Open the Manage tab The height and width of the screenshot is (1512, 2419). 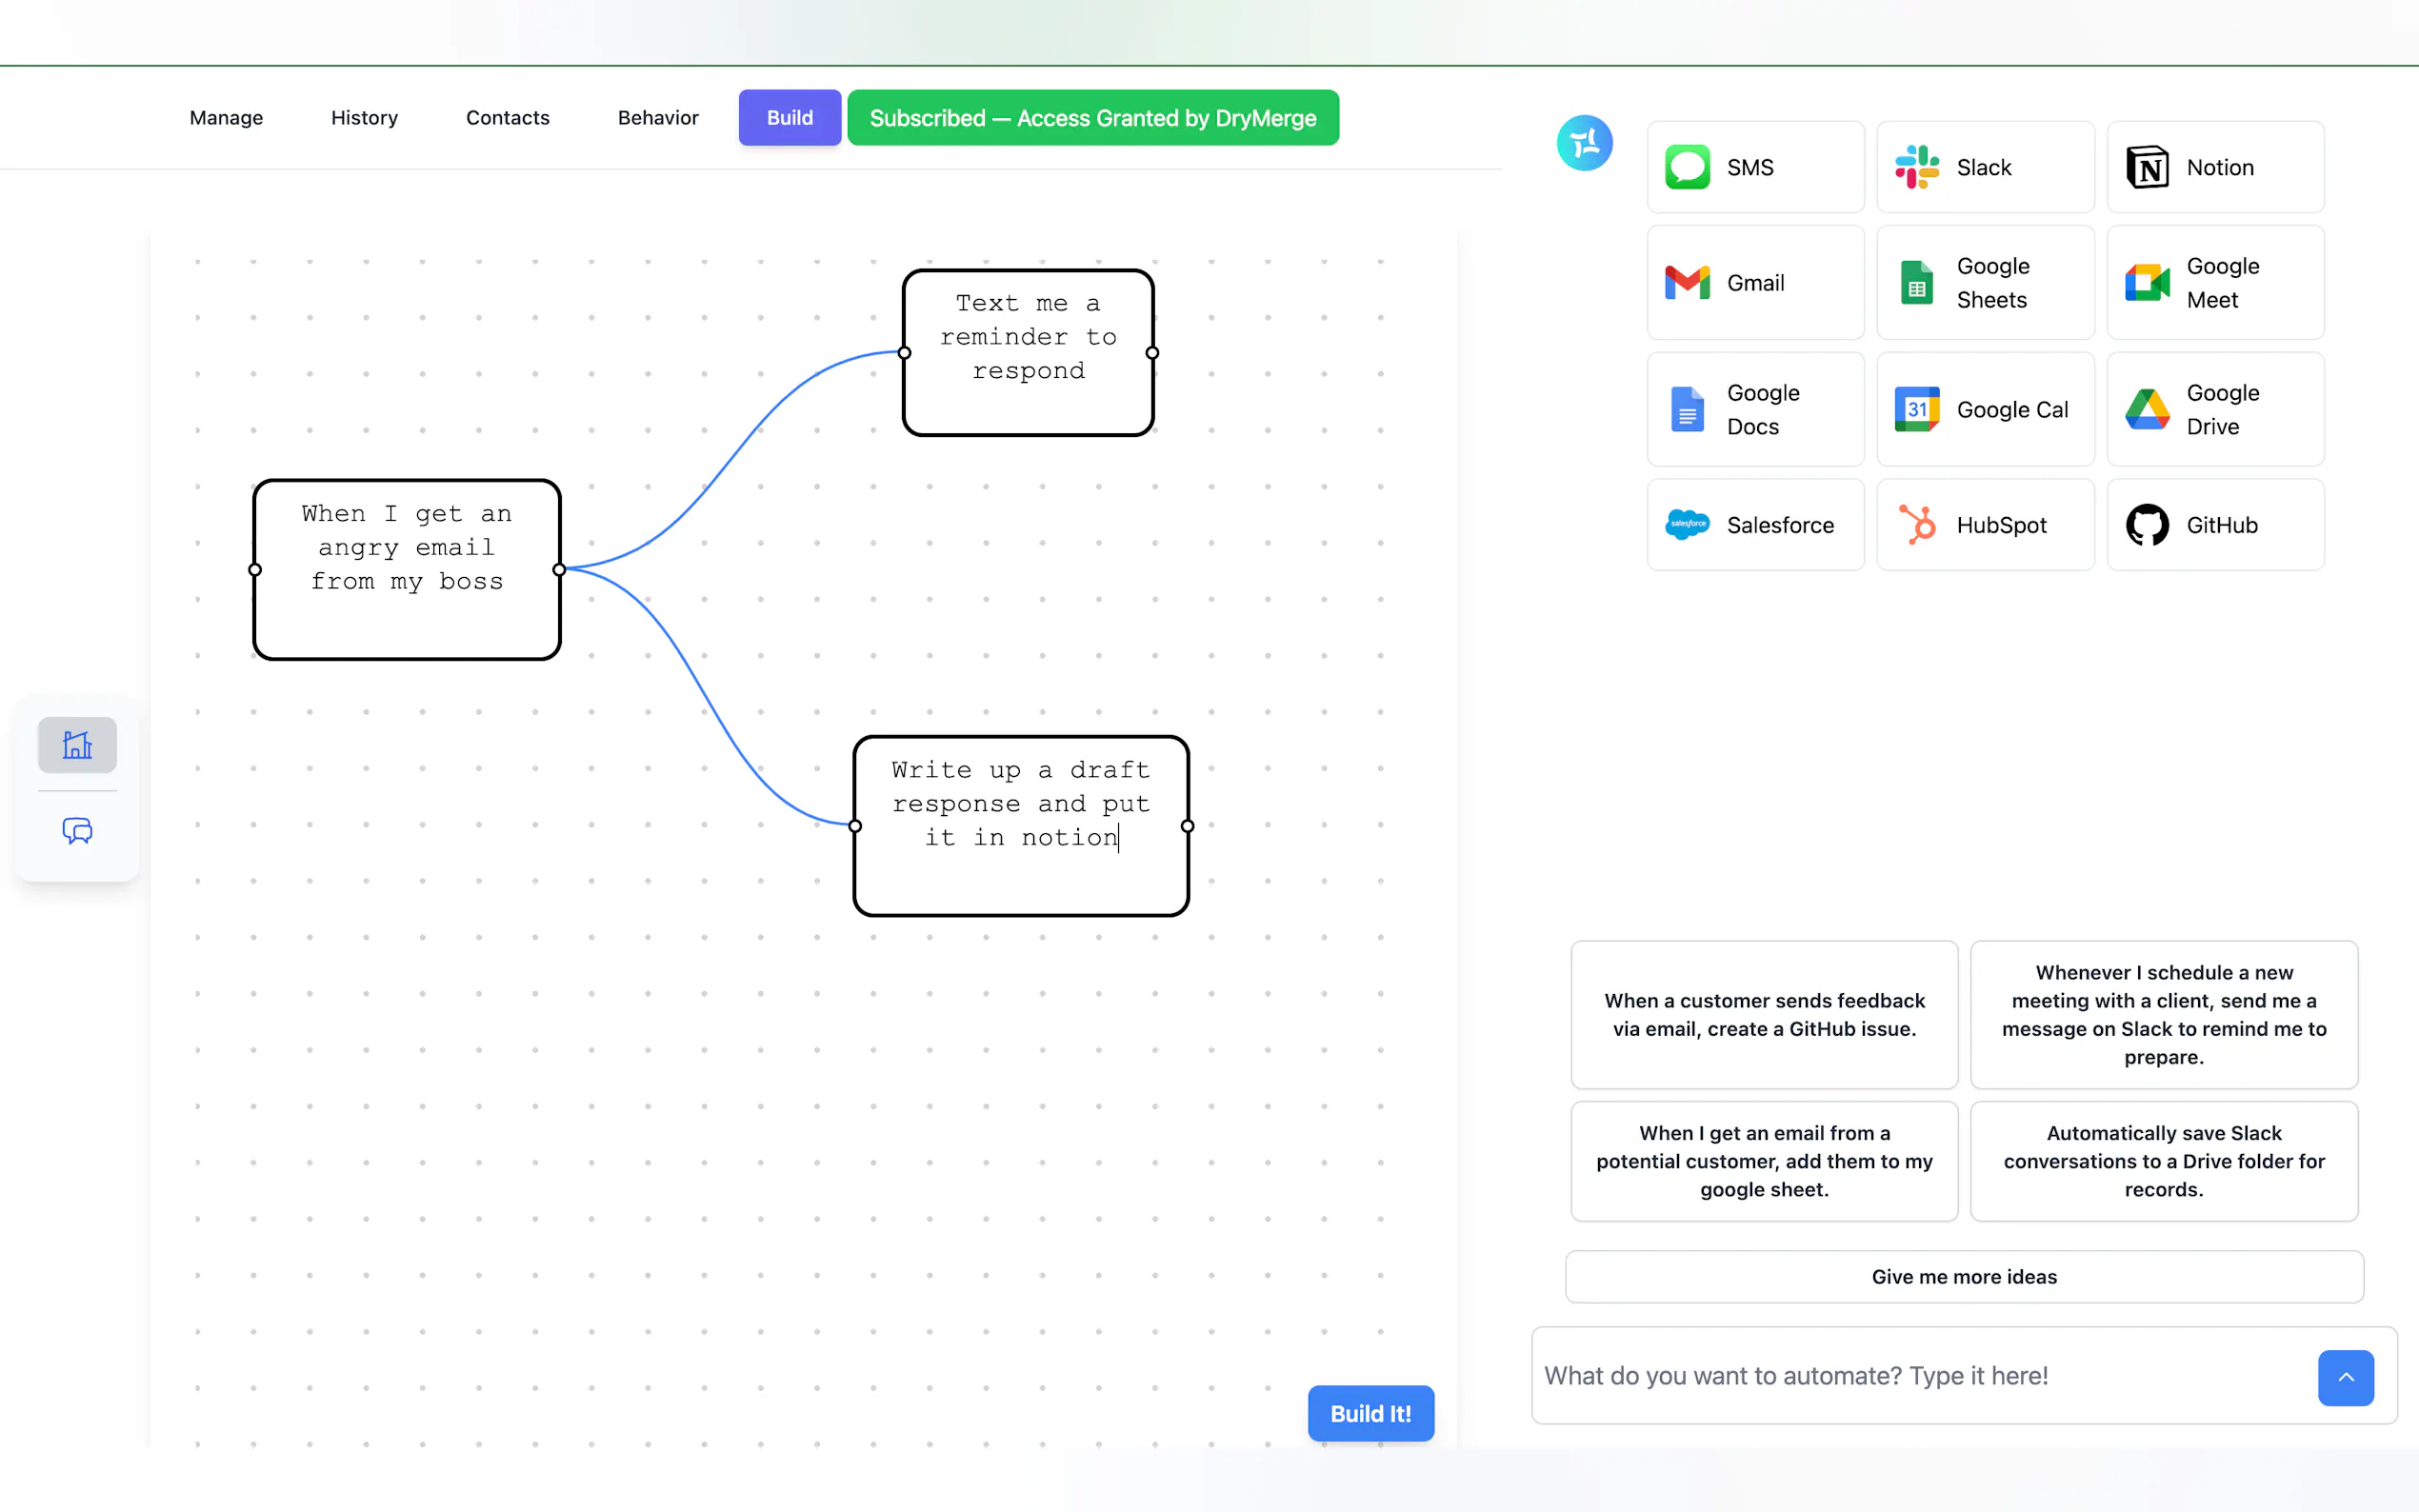point(226,118)
